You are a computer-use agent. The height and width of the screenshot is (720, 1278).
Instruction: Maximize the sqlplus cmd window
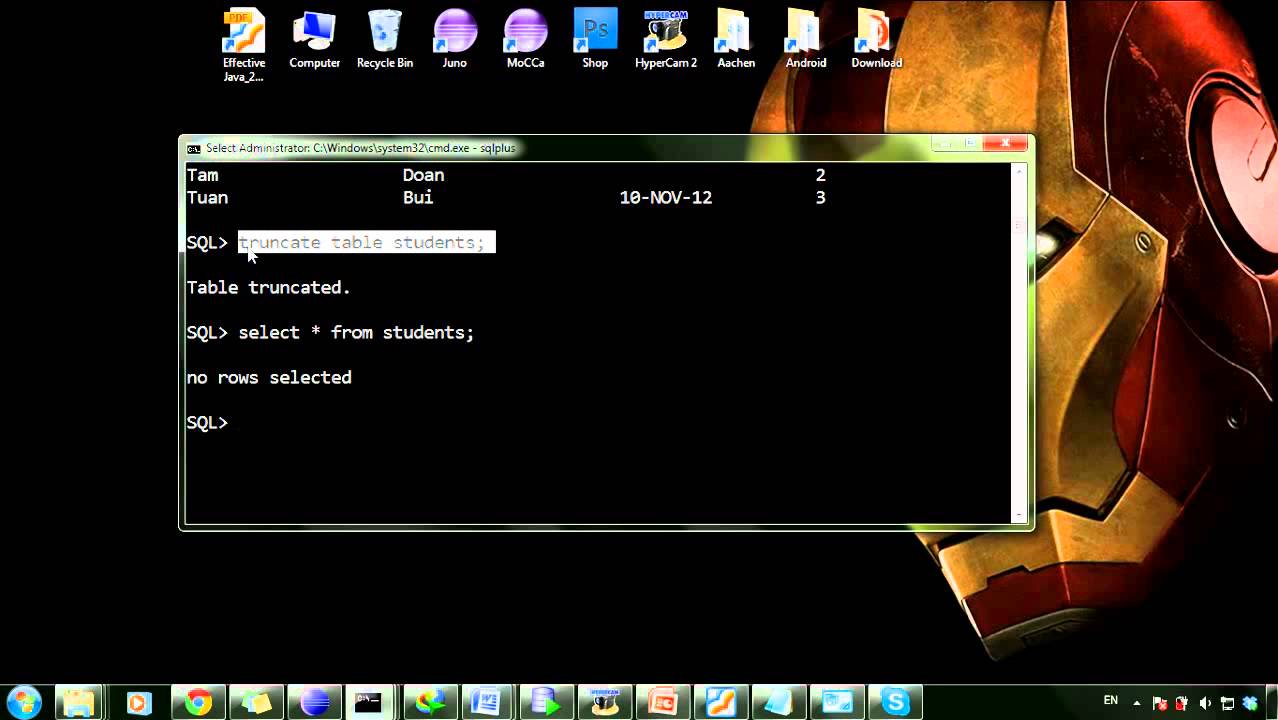click(969, 143)
